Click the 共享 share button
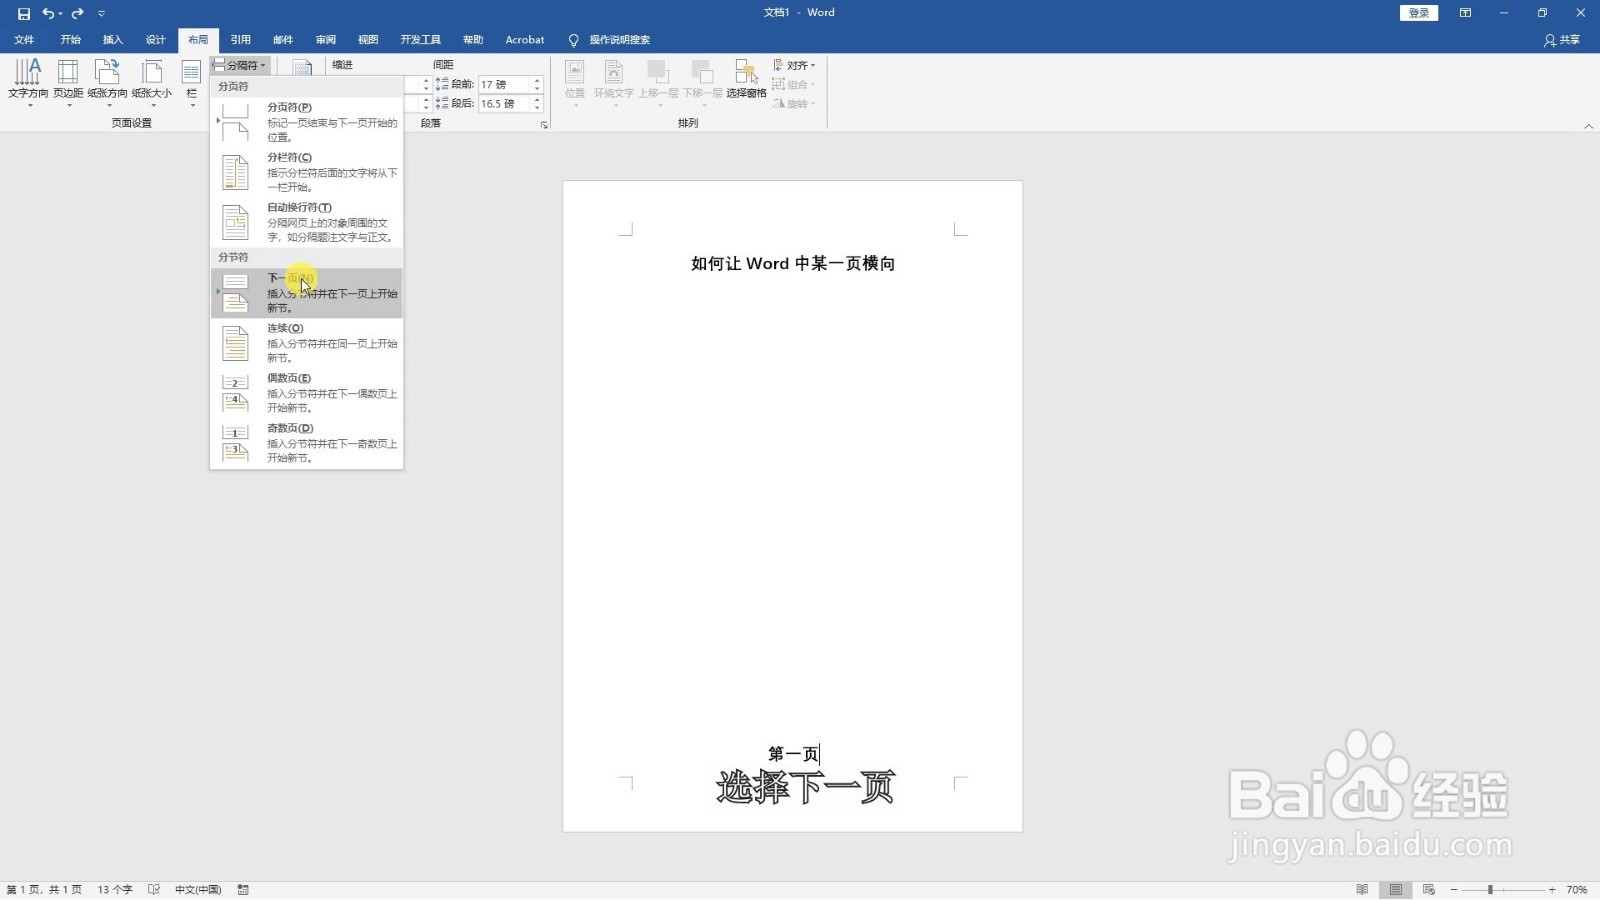Screen dimensions: 1600x900 (x=1562, y=40)
